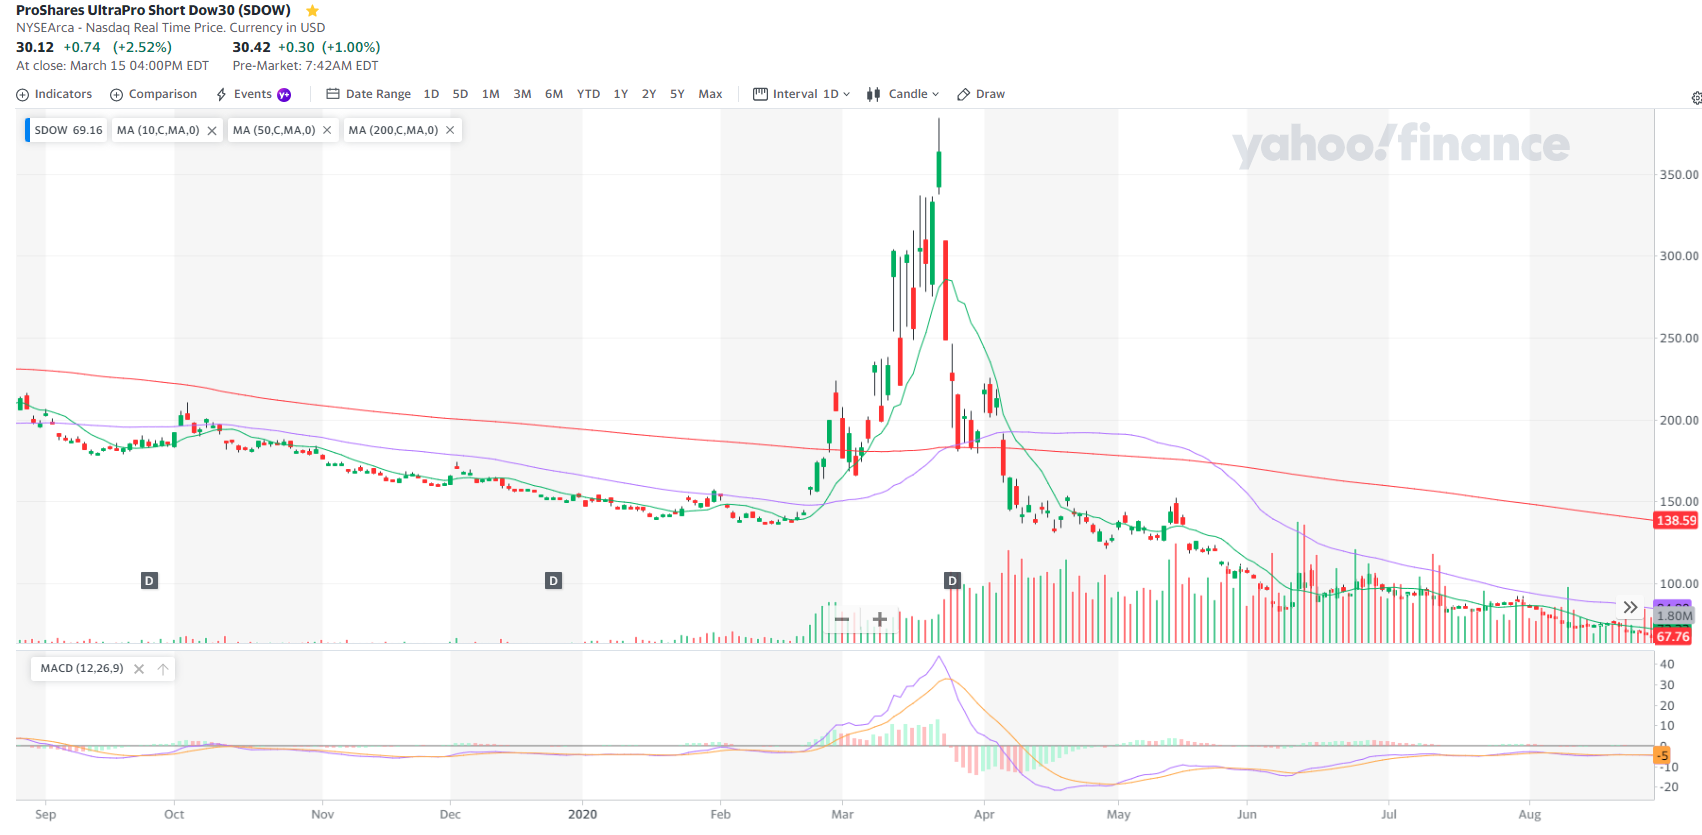Image resolution: width=1702 pixels, height=835 pixels.
Task: Select the 6M date range
Action: click(x=554, y=94)
